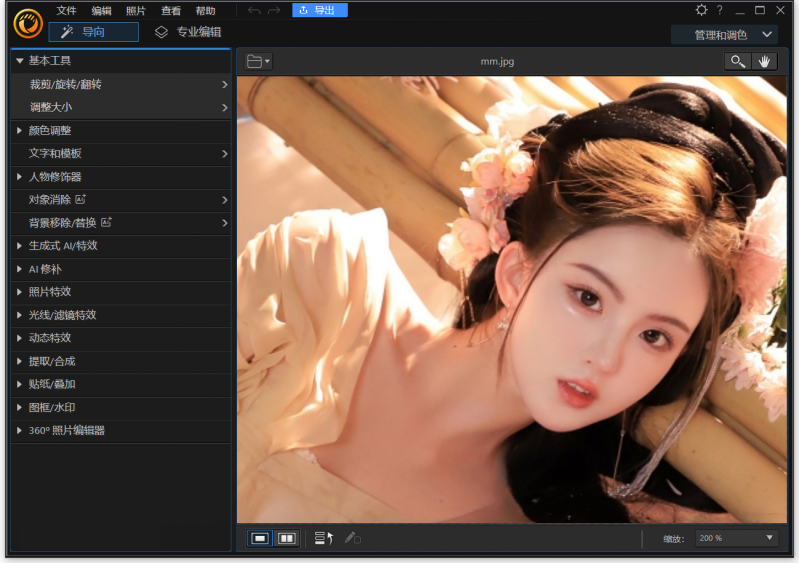The width and height of the screenshot is (799, 563).
Task: Collapse the 基本工具 section
Action: pyautogui.click(x=50, y=61)
